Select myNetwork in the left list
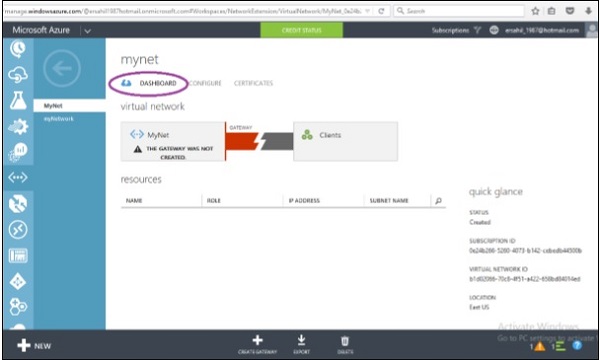The width and height of the screenshot is (600, 360). click(59, 119)
